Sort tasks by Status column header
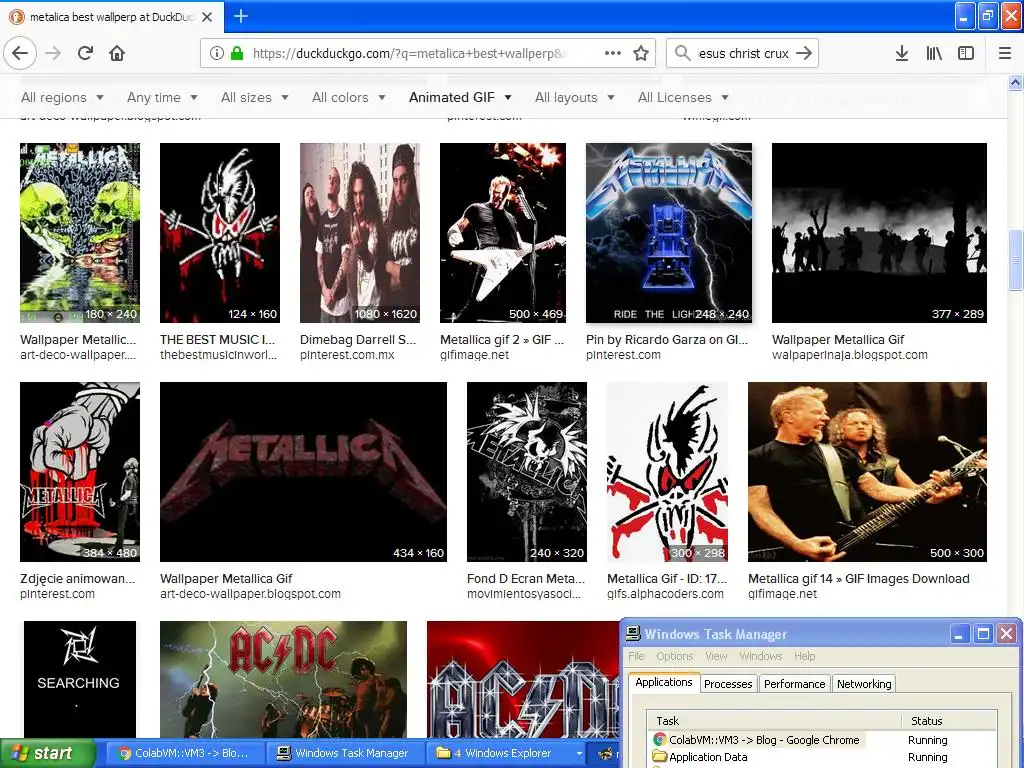 (x=947, y=720)
